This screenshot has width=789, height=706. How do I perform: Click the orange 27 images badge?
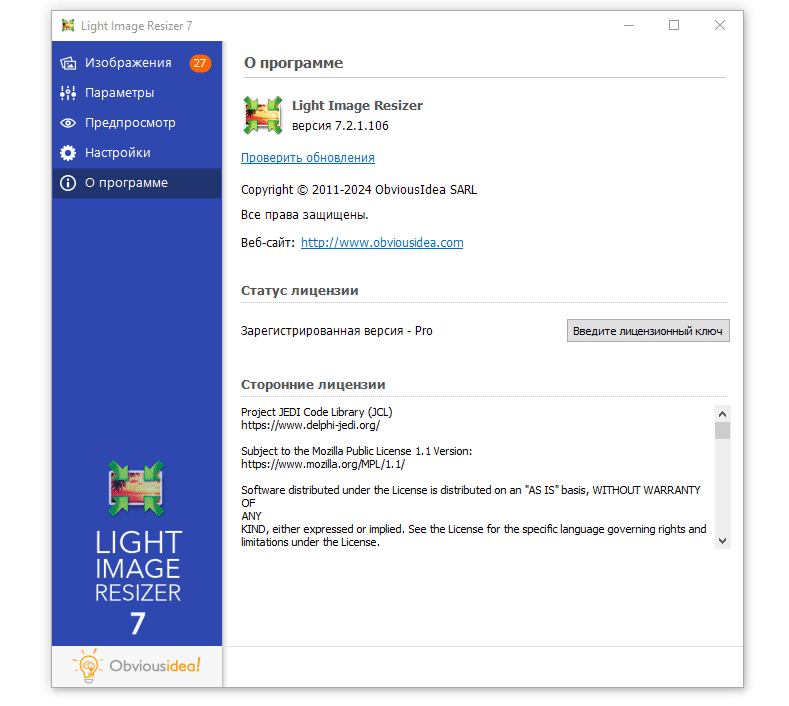(x=200, y=63)
